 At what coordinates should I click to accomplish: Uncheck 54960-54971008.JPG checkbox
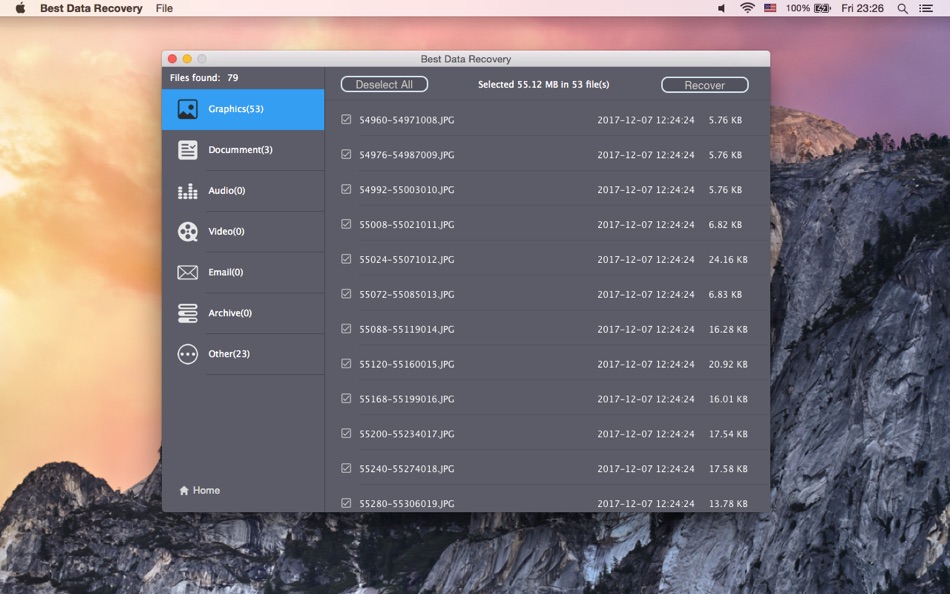point(346,119)
